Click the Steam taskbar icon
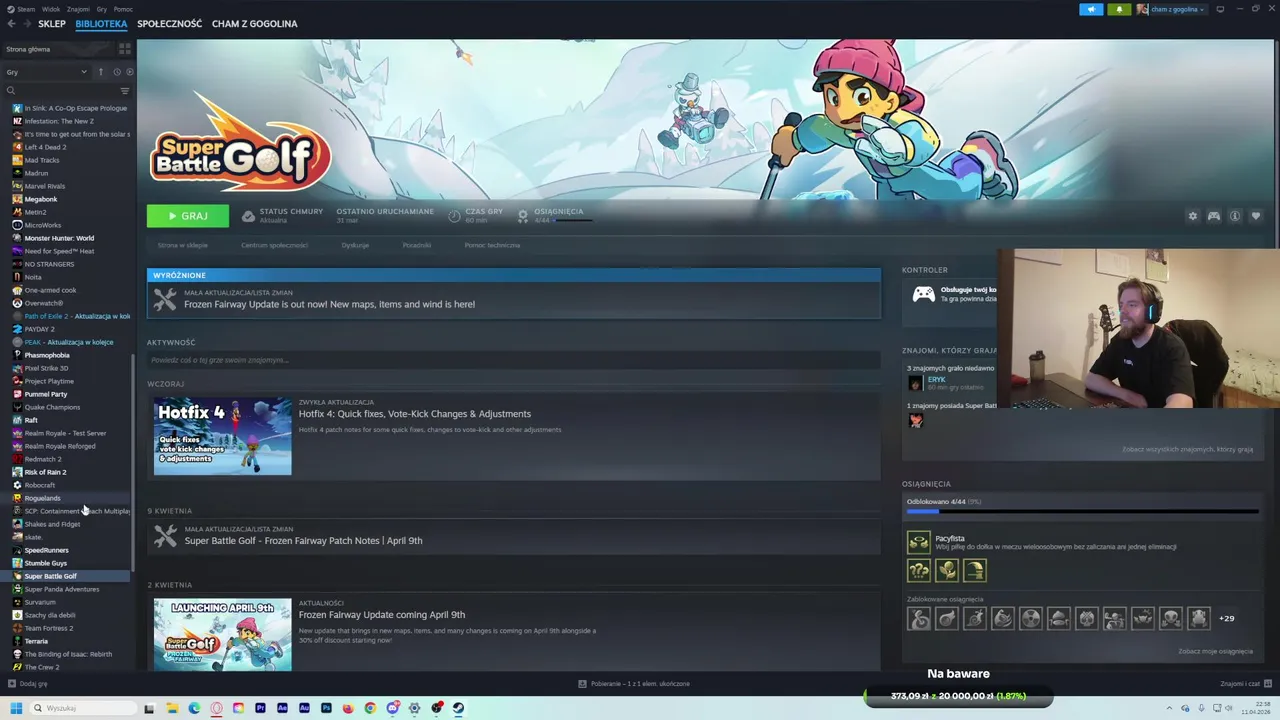1280x720 pixels. (459, 708)
